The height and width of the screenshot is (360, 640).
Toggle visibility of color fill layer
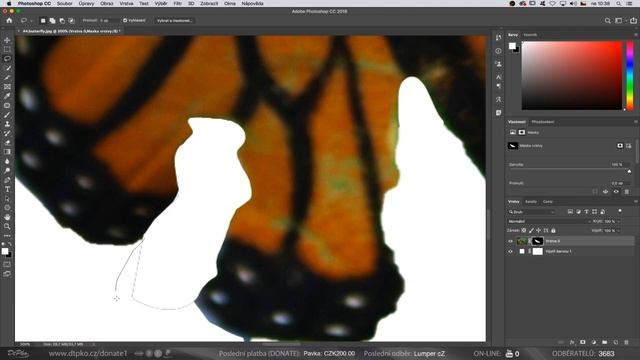point(510,251)
